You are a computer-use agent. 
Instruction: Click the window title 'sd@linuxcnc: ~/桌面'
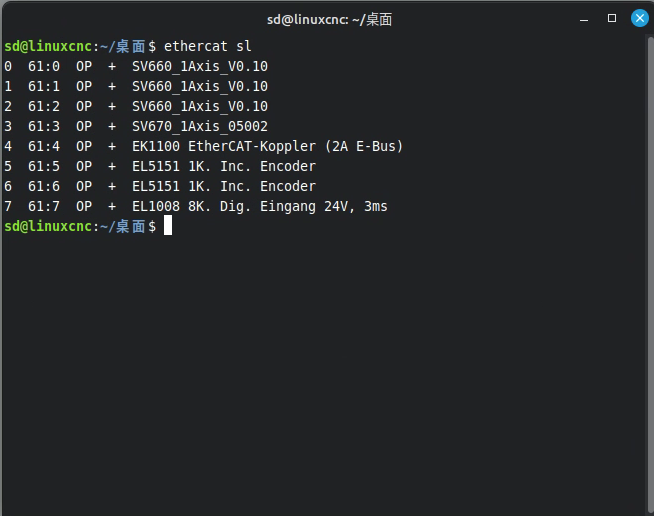coord(326,18)
